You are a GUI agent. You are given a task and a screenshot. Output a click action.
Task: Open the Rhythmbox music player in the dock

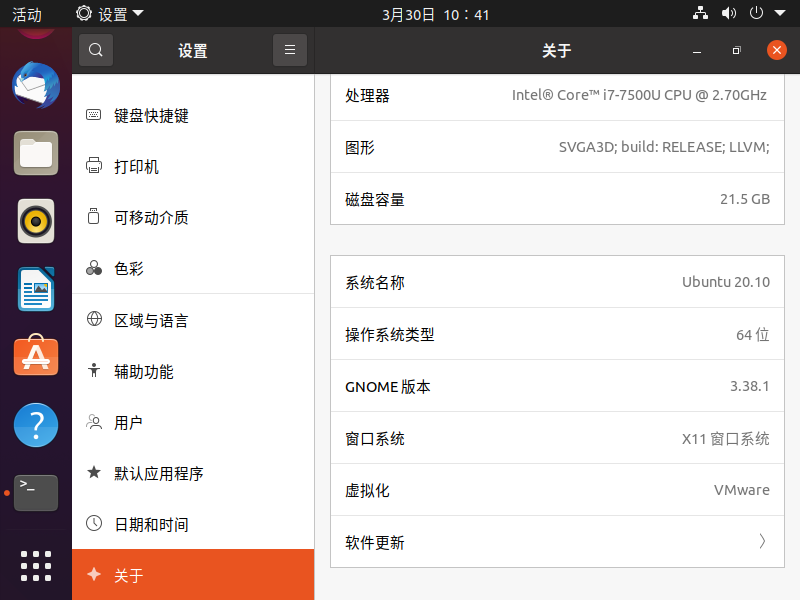tap(36, 221)
